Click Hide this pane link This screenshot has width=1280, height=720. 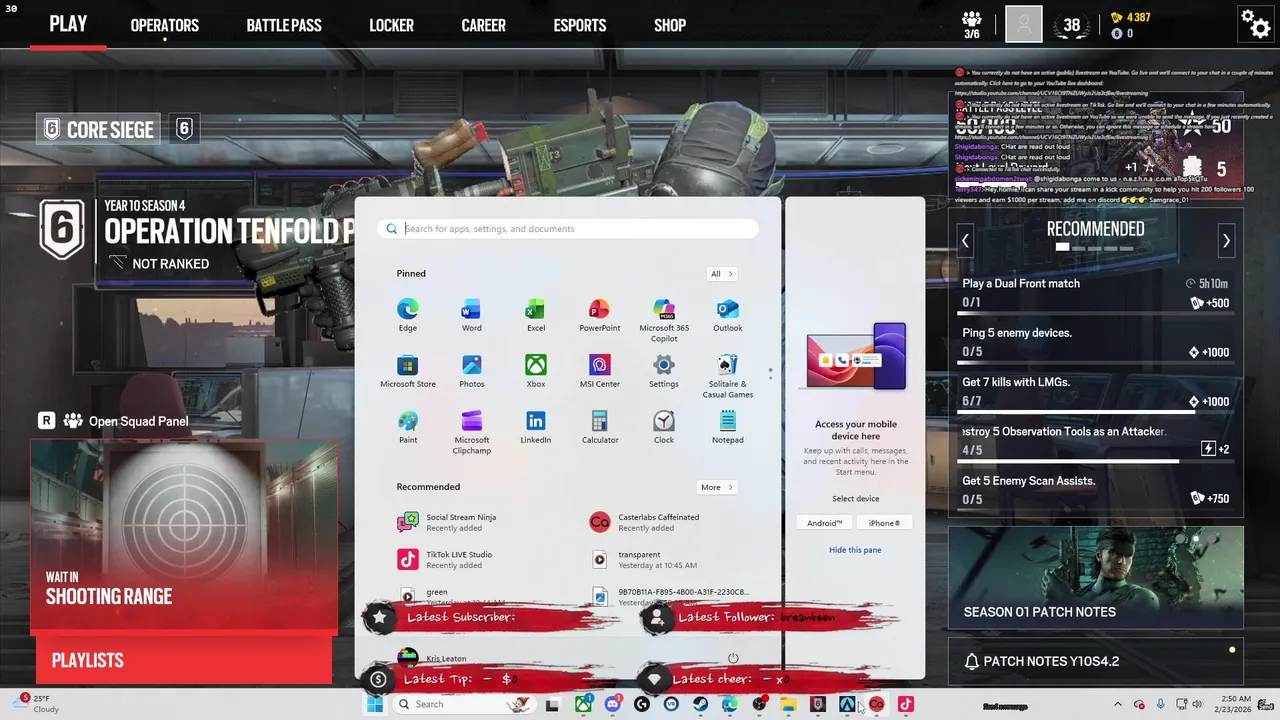(855, 550)
